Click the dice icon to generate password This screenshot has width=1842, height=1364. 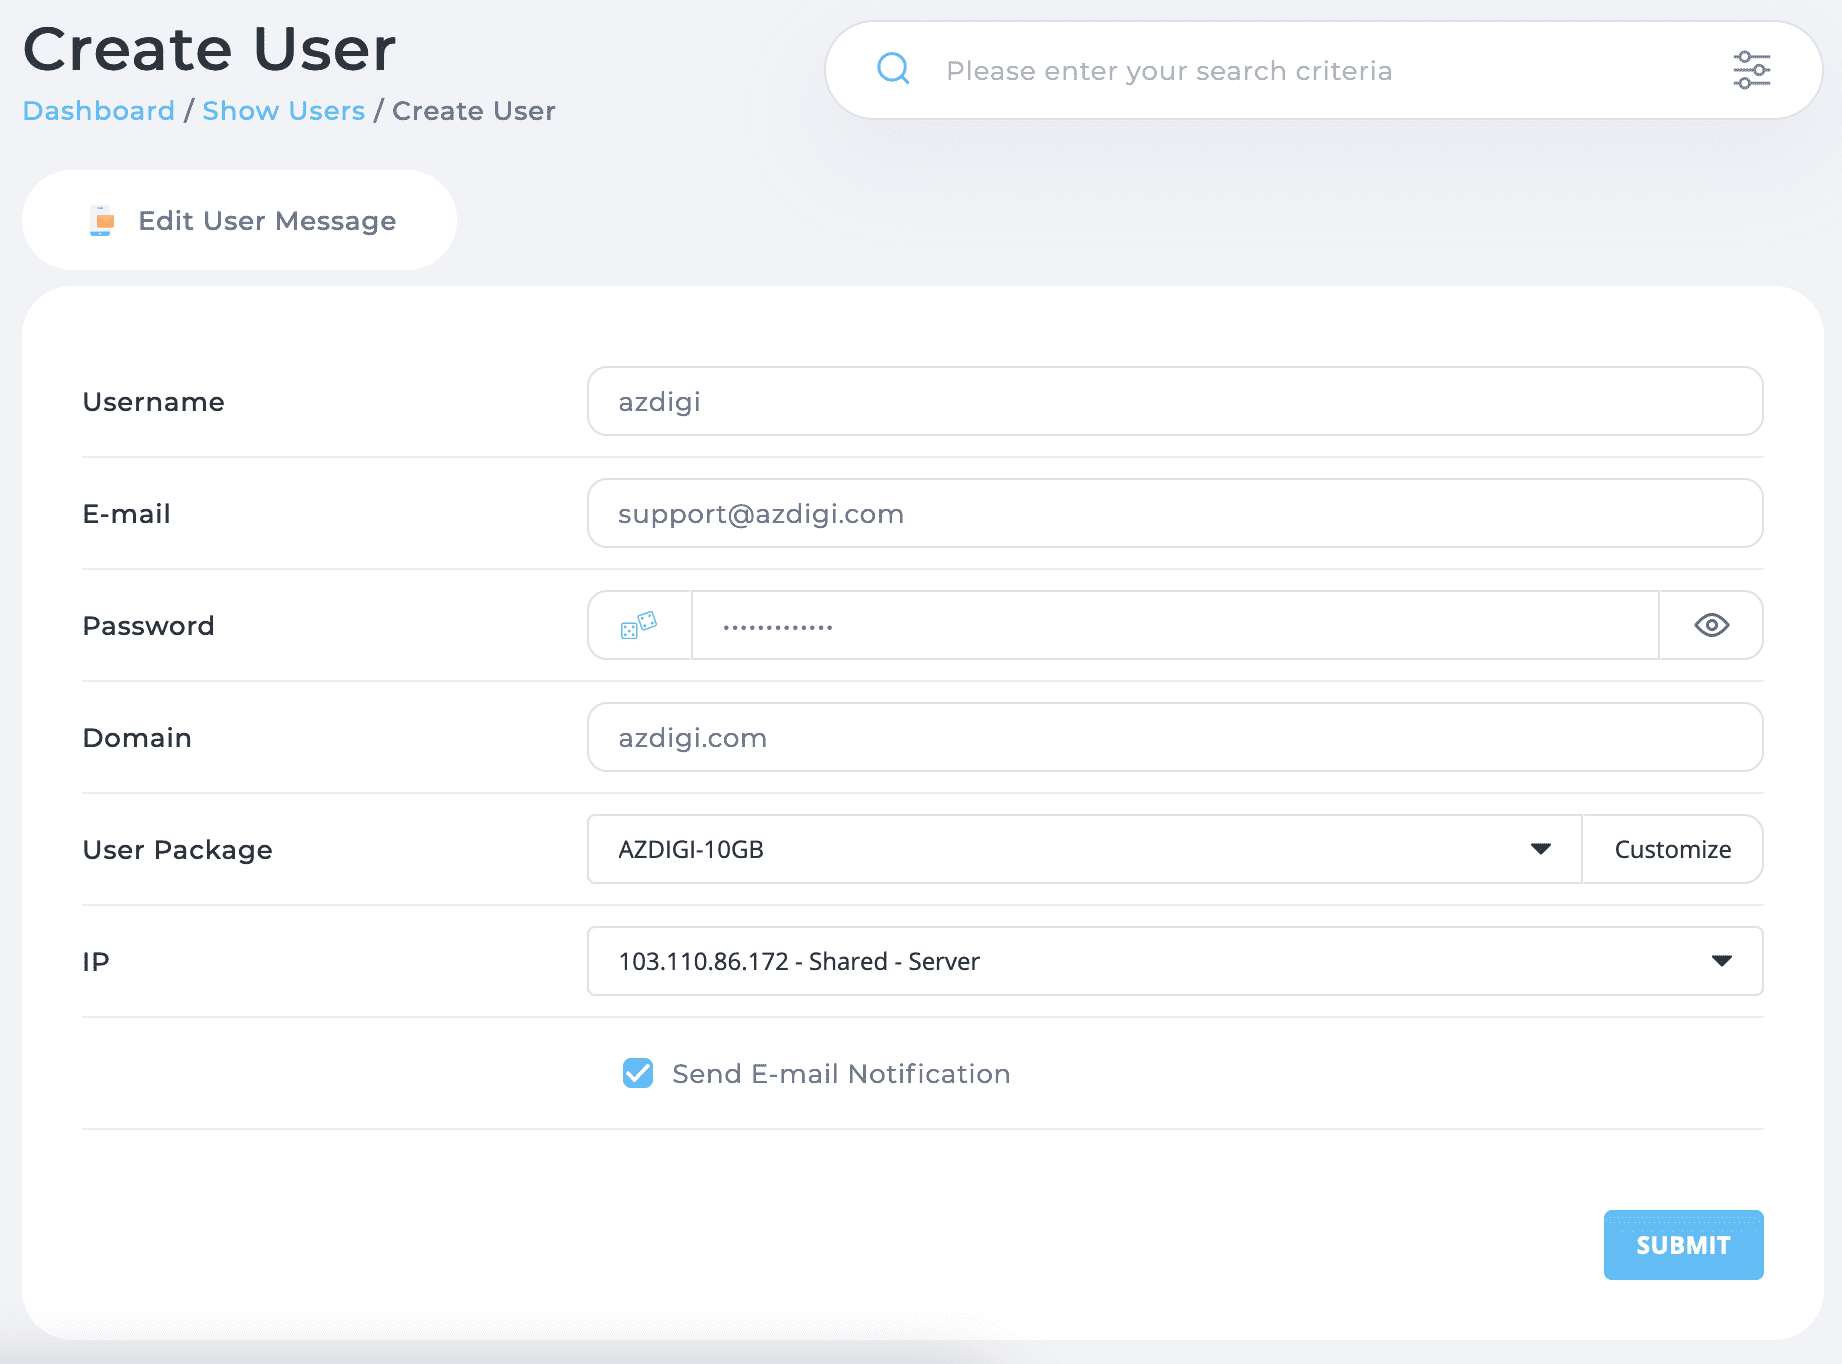pos(638,625)
